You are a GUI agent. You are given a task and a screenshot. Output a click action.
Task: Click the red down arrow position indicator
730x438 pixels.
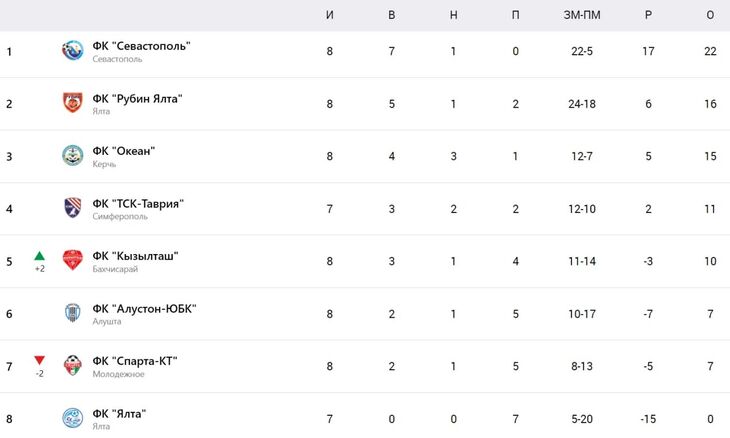(40, 360)
